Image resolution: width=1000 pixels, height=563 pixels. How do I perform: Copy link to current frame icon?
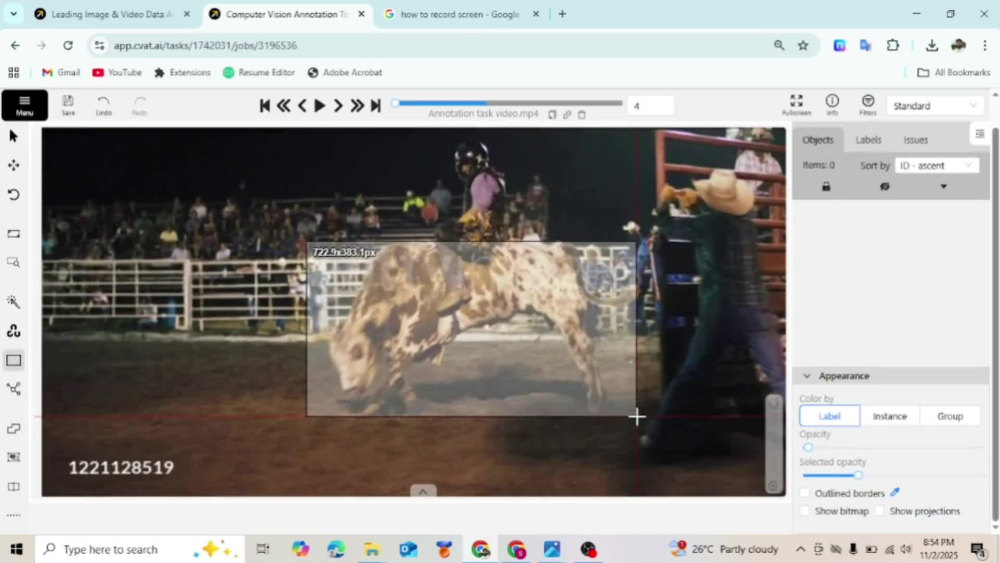[567, 115]
